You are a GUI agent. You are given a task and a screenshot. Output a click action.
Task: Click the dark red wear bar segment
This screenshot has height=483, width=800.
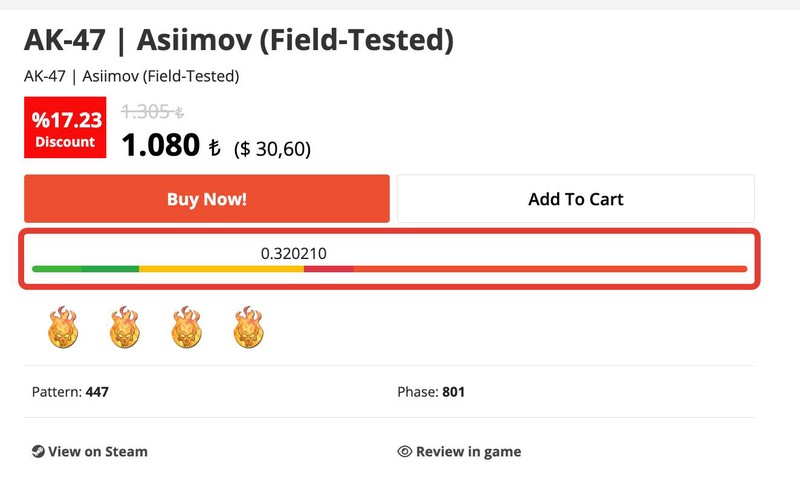[x=328, y=269]
